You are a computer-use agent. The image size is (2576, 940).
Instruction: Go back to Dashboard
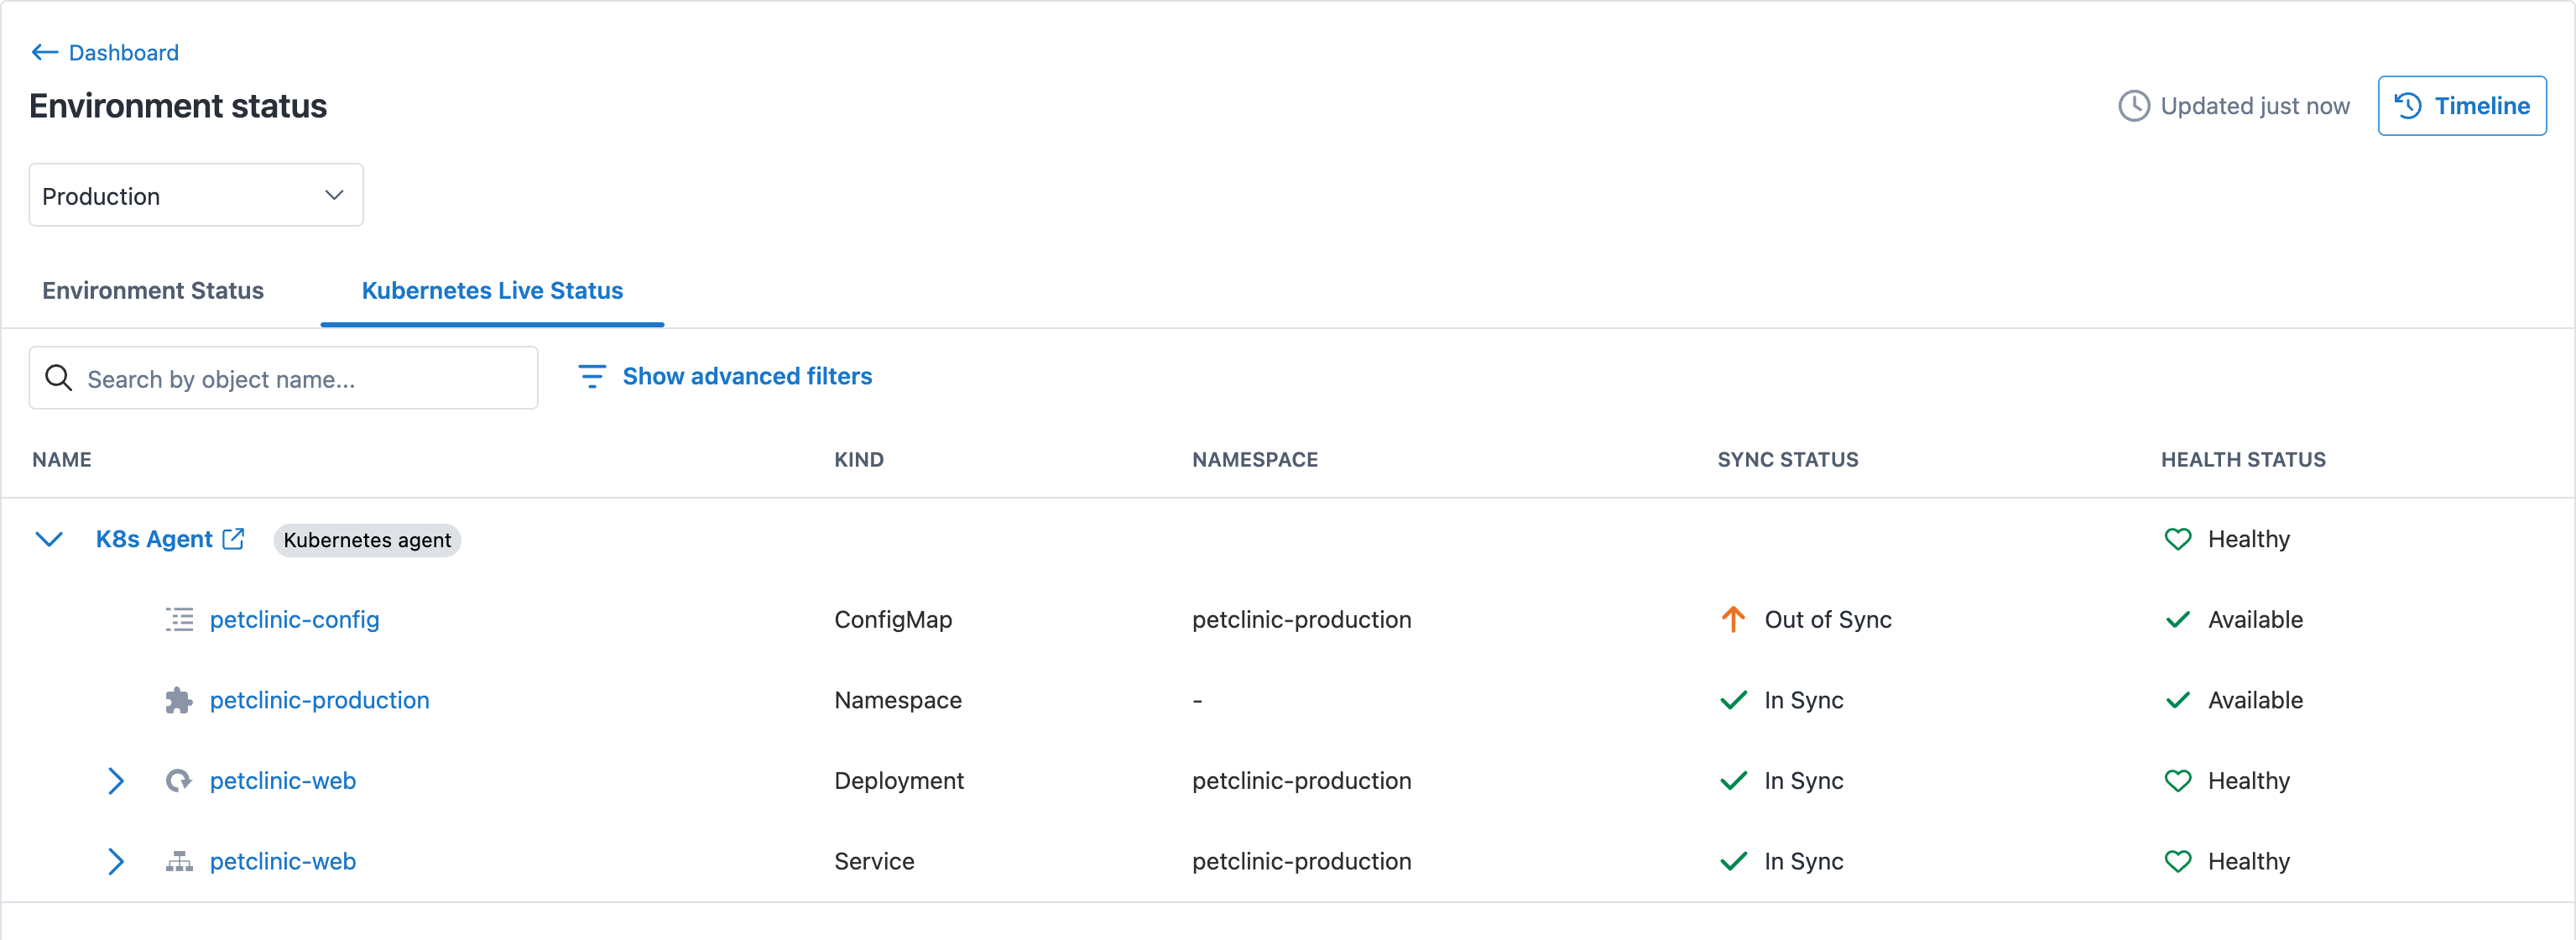[124, 53]
